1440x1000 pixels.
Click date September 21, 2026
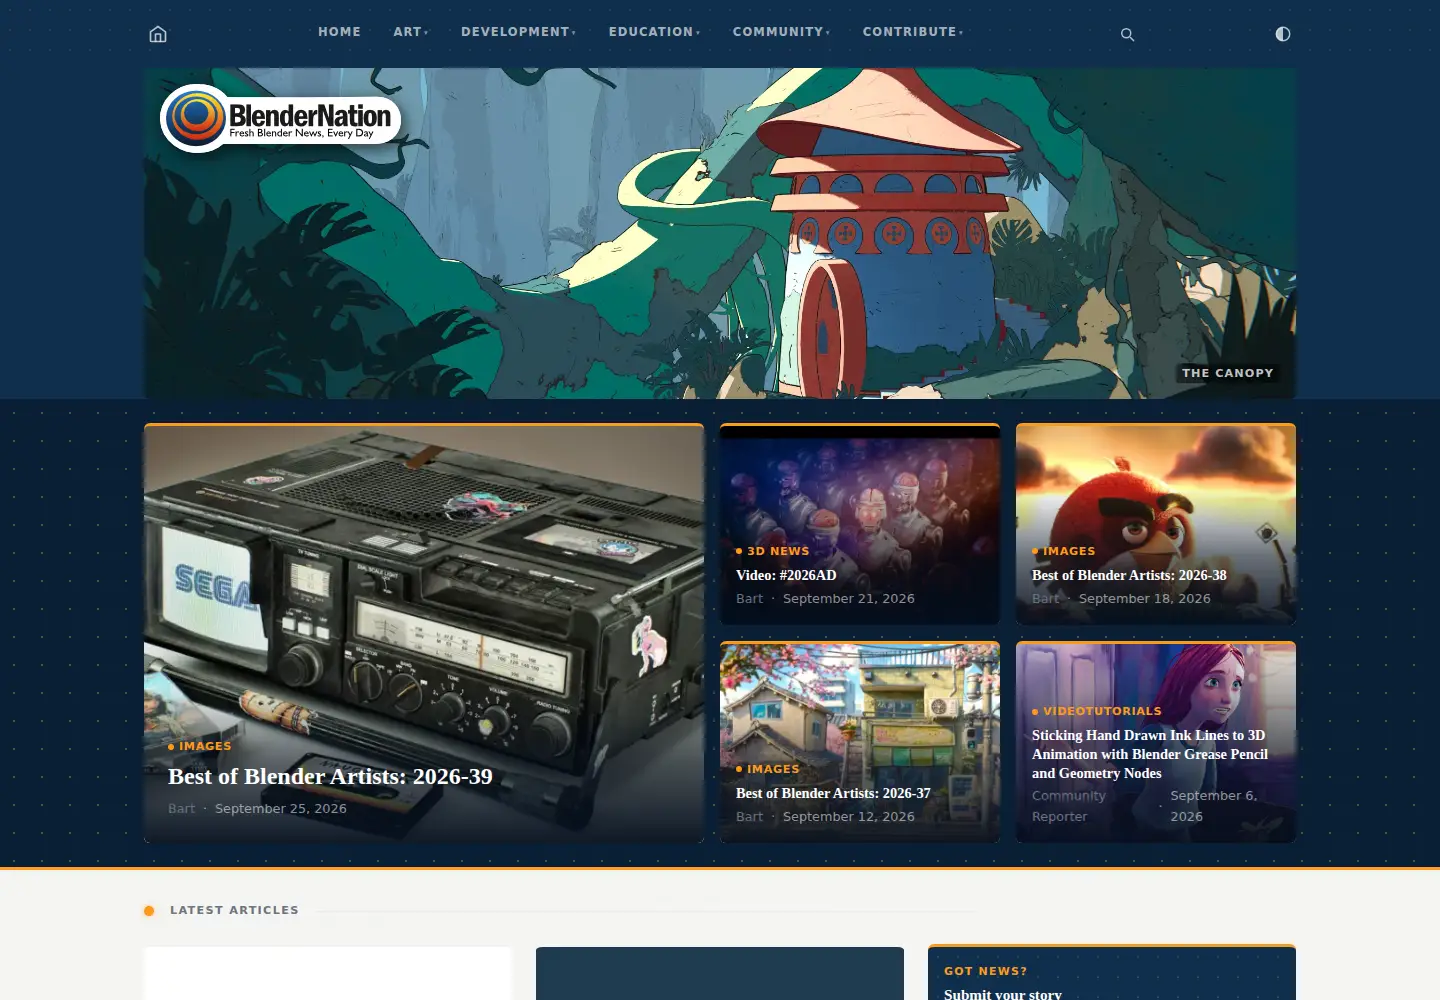coord(849,598)
